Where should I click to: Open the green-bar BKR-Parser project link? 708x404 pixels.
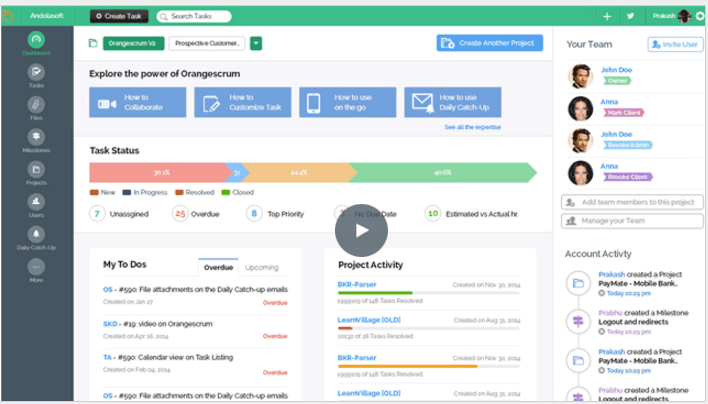point(357,285)
